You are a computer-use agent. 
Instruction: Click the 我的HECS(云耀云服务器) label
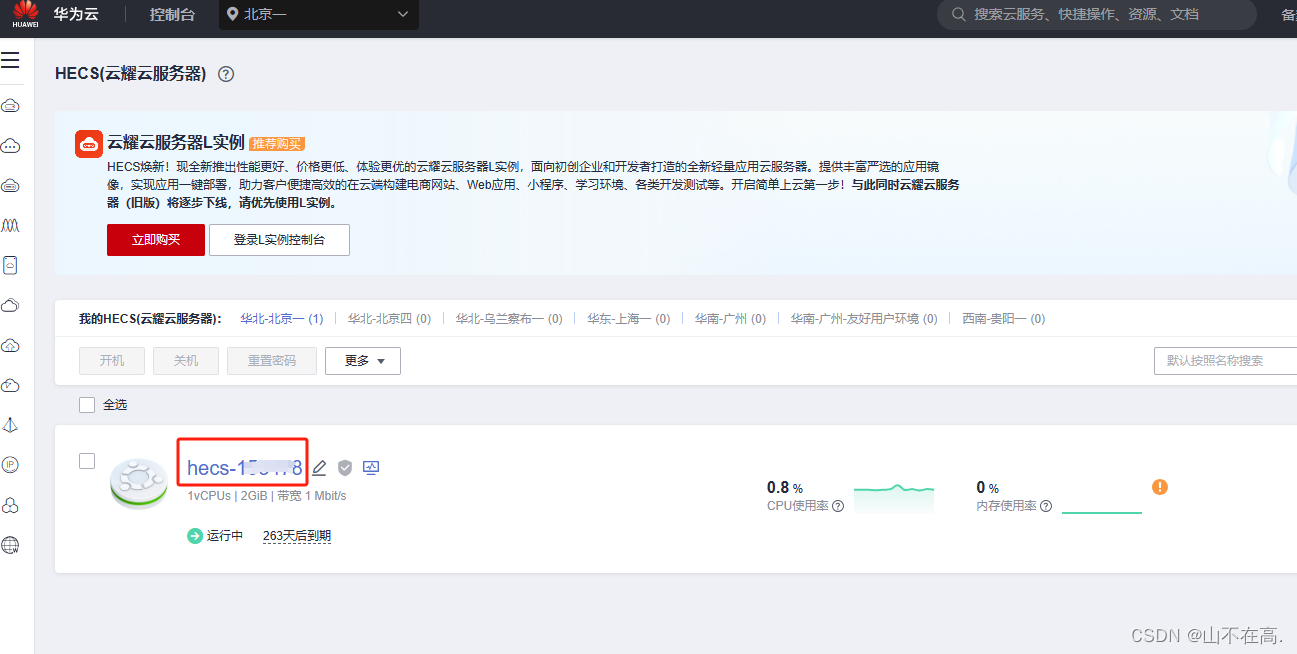pyautogui.click(x=150, y=319)
